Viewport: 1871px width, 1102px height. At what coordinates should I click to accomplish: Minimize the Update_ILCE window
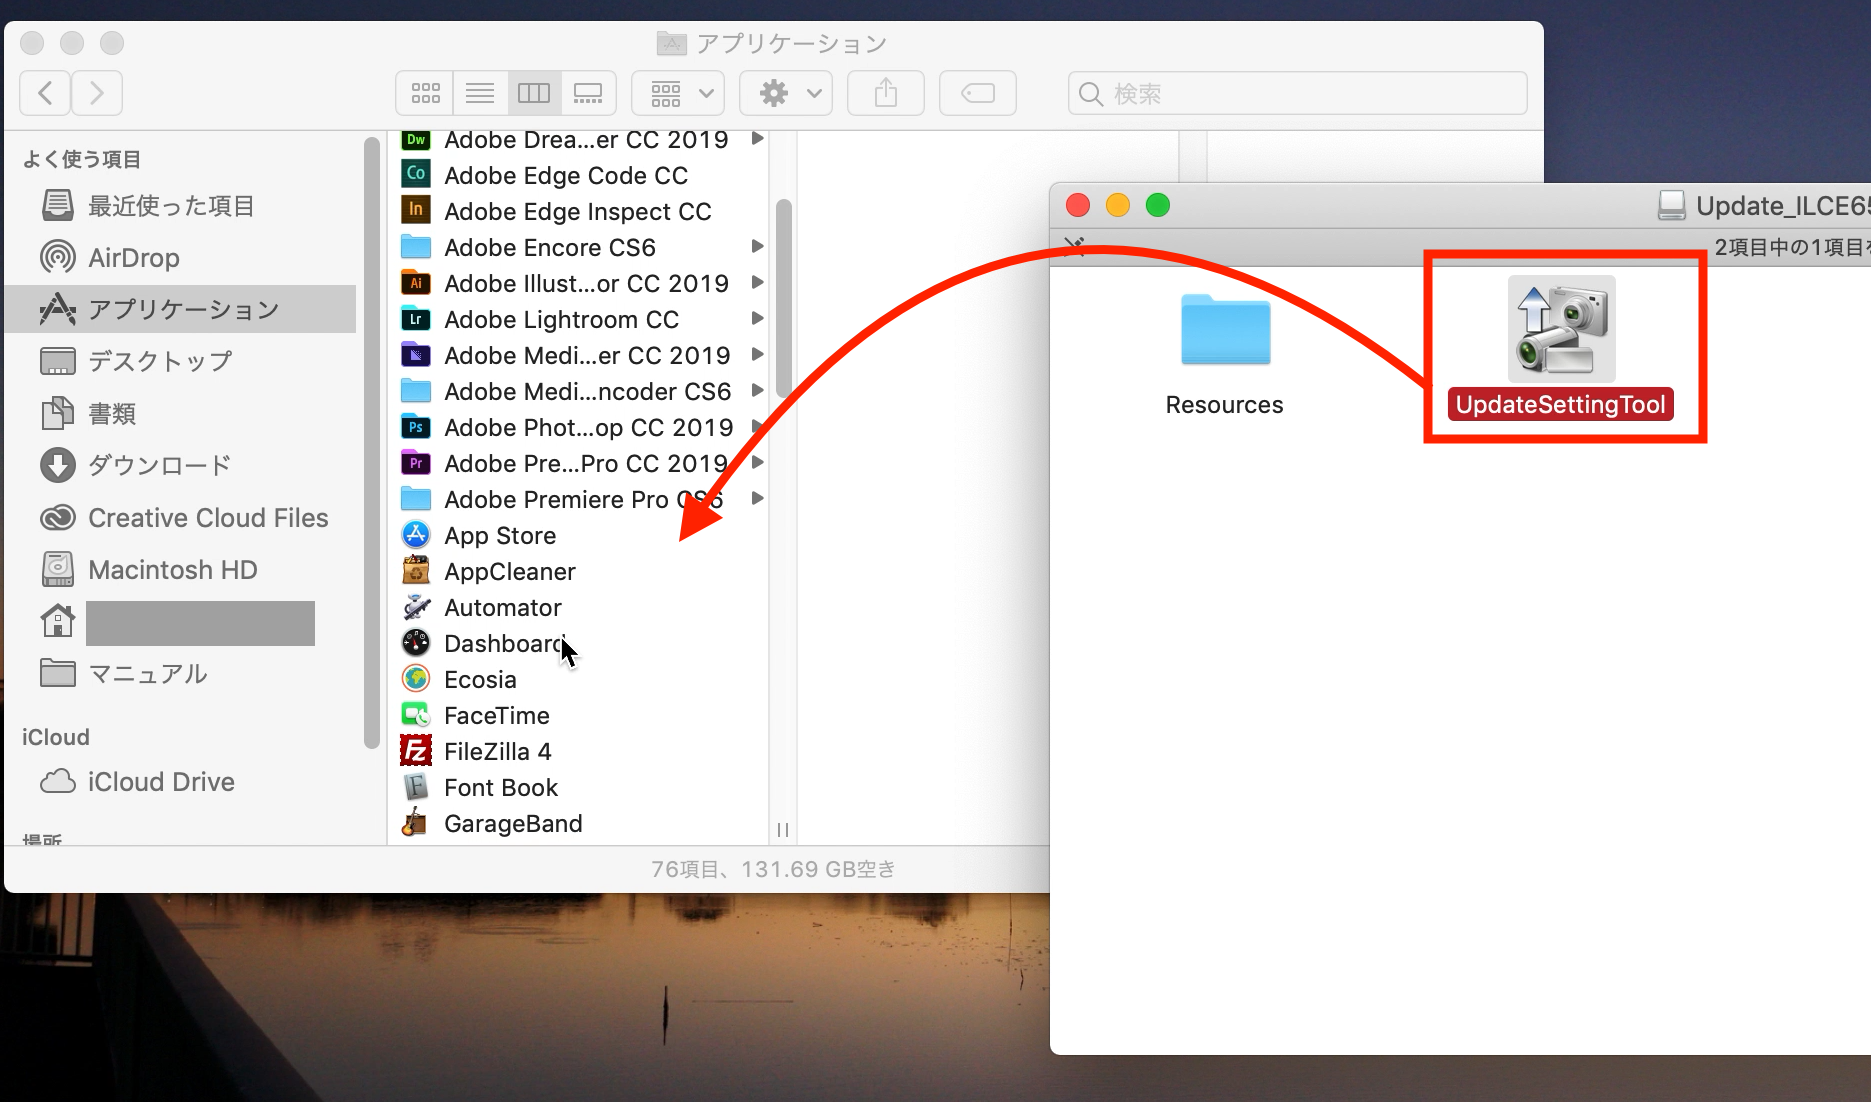pos(1118,205)
